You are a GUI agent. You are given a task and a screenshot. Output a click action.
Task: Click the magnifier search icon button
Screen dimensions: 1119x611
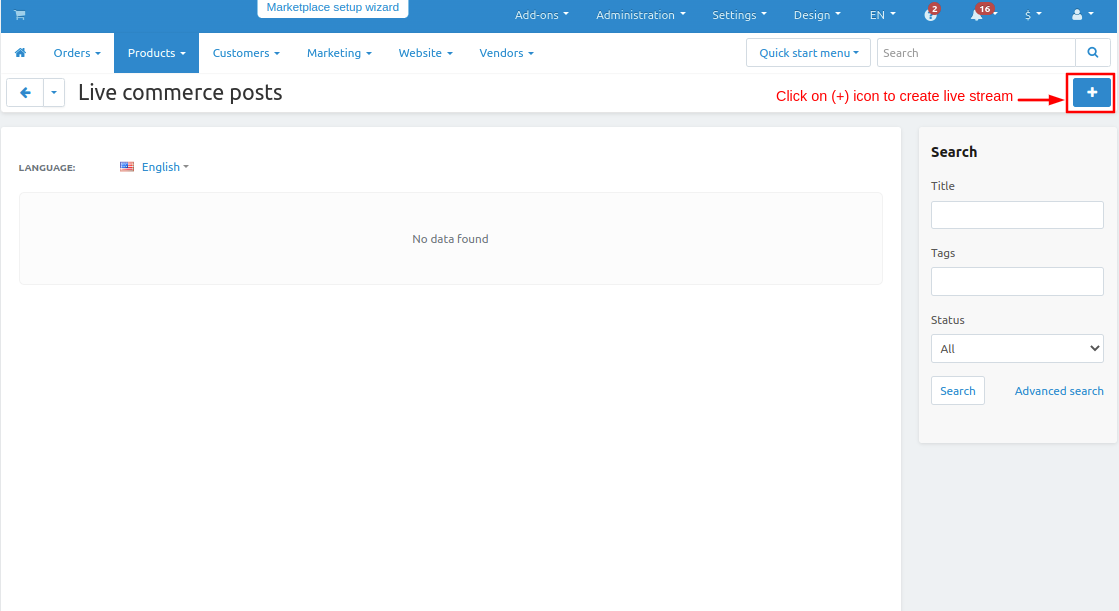[1091, 53]
